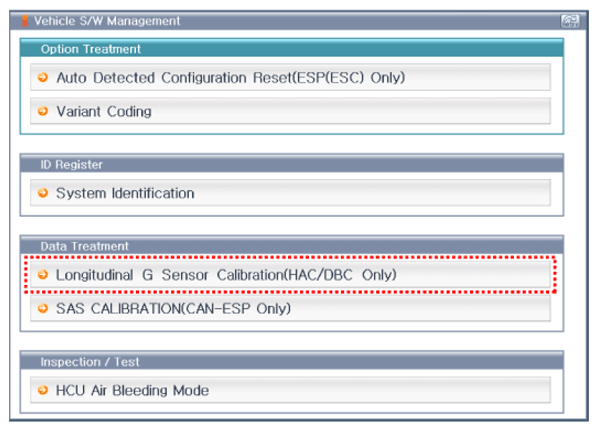Click the orange Vehicle S/W Management title icon

click(x=25, y=21)
